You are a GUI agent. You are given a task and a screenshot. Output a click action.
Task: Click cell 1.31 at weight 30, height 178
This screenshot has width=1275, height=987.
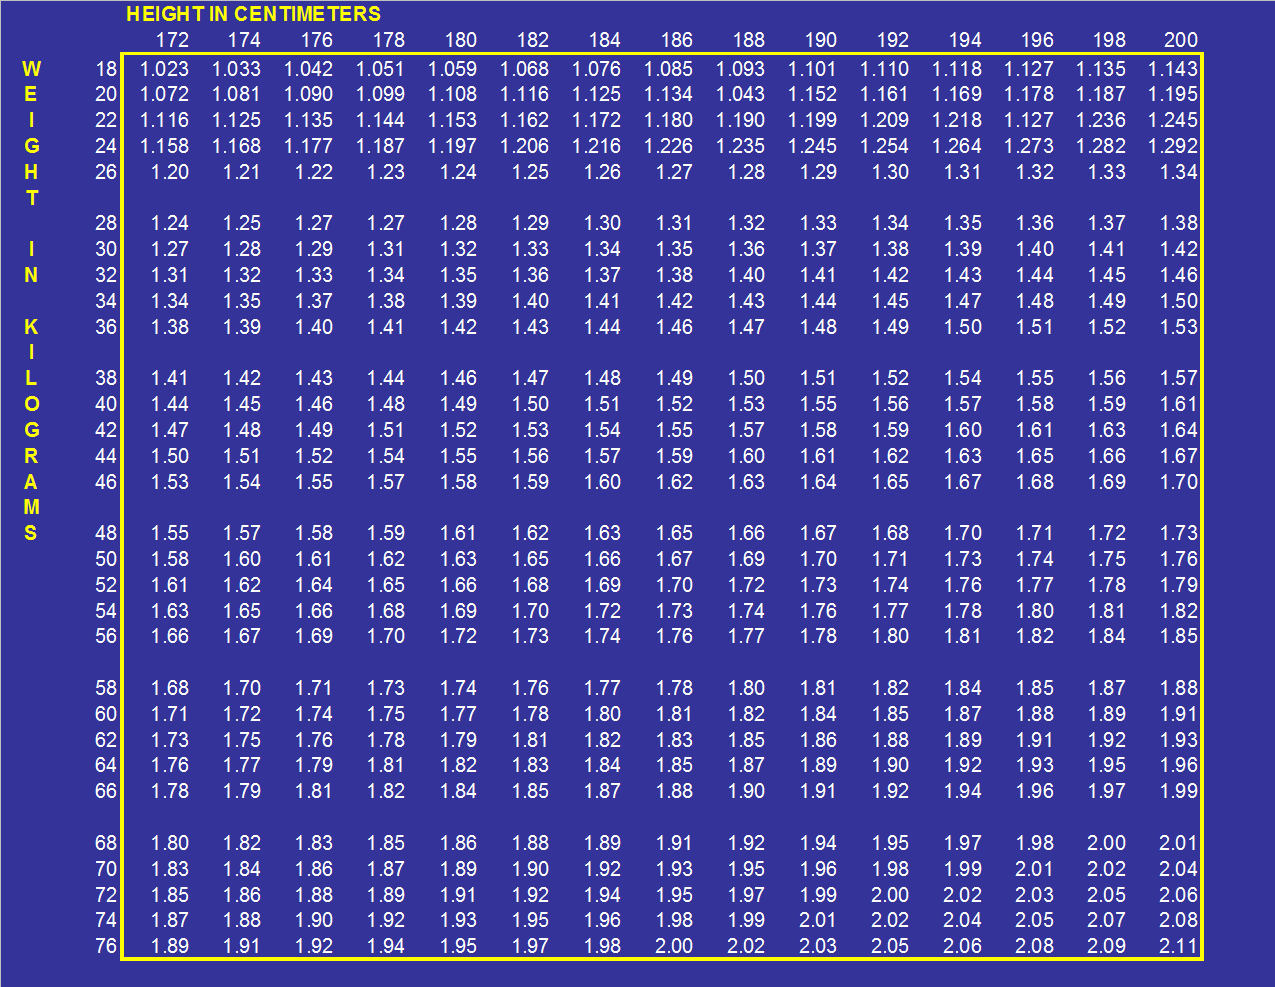pos(386,249)
